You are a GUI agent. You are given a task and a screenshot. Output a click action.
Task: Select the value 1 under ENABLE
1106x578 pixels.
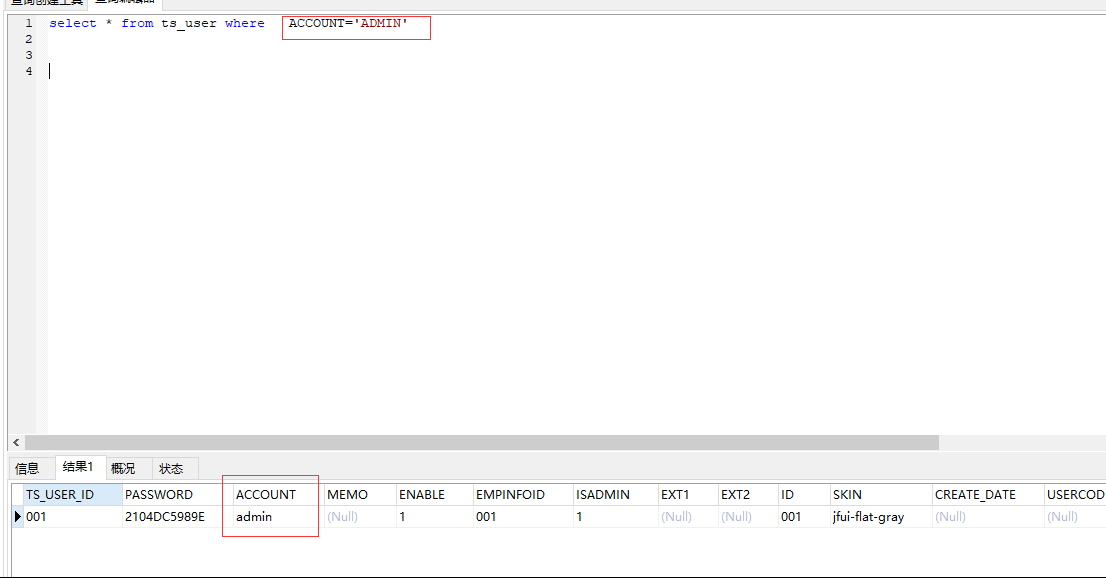434,517
